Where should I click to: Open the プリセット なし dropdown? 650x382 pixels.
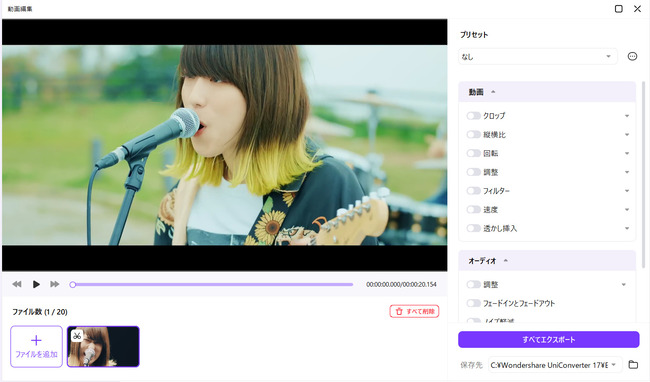(538, 56)
